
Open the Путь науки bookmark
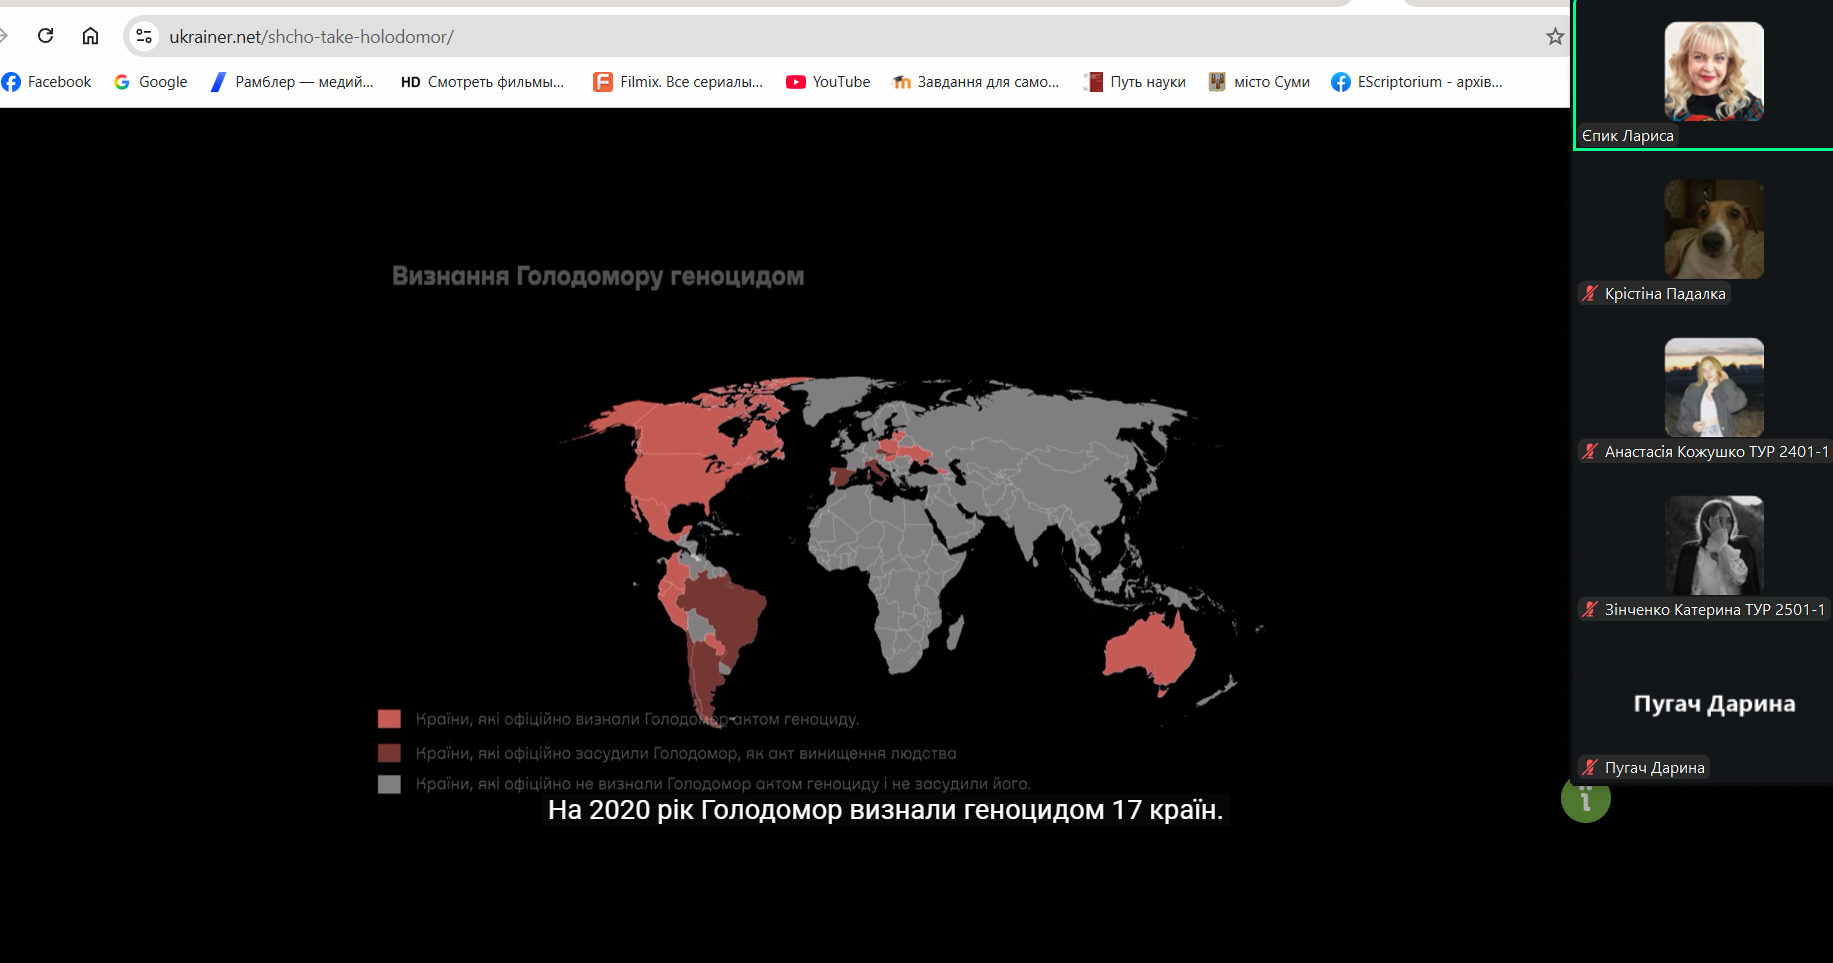pos(1135,82)
